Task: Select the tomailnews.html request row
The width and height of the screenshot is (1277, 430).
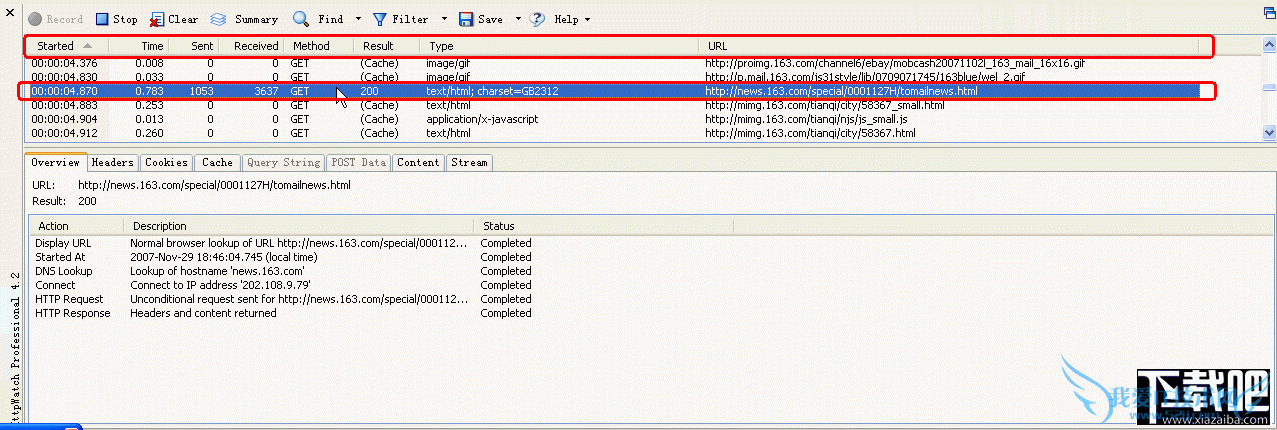Action: pyautogui.click(x=644, y=91)
